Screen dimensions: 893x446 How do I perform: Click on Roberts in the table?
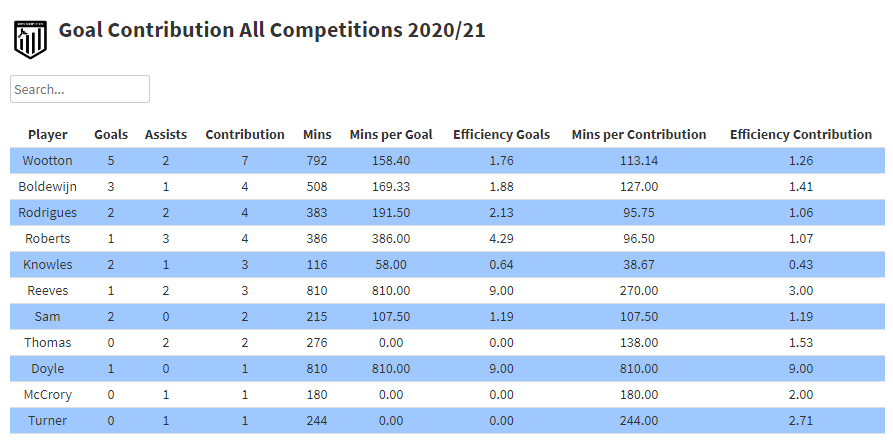tap(48, 238)
